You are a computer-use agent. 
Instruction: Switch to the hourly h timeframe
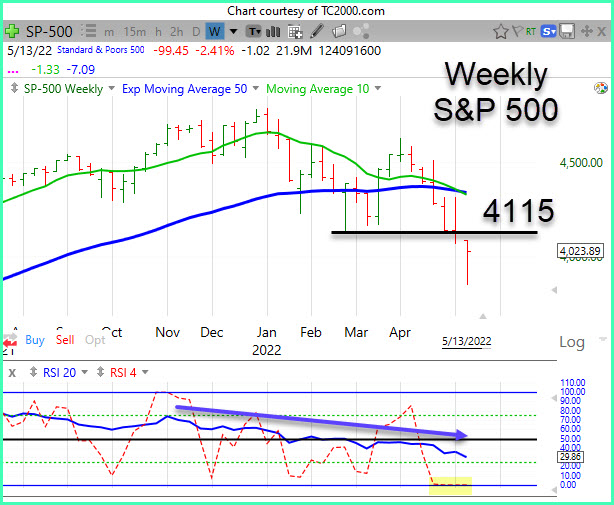click(x=158, y=32)
